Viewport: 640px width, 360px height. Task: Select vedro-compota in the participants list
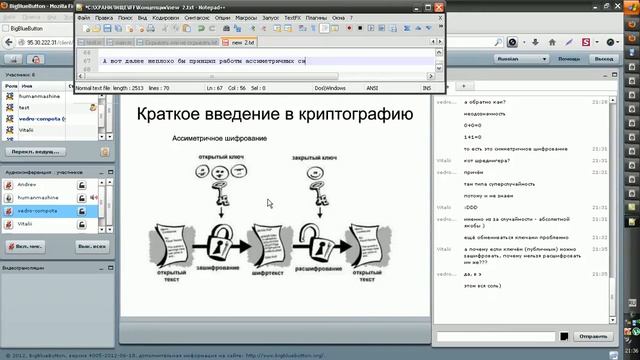42,119
